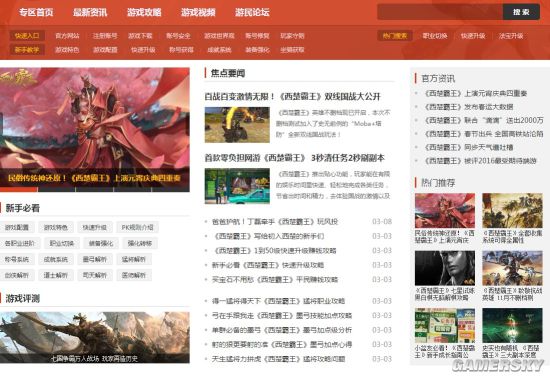Click the 搜索 search button

click(521, 12)
